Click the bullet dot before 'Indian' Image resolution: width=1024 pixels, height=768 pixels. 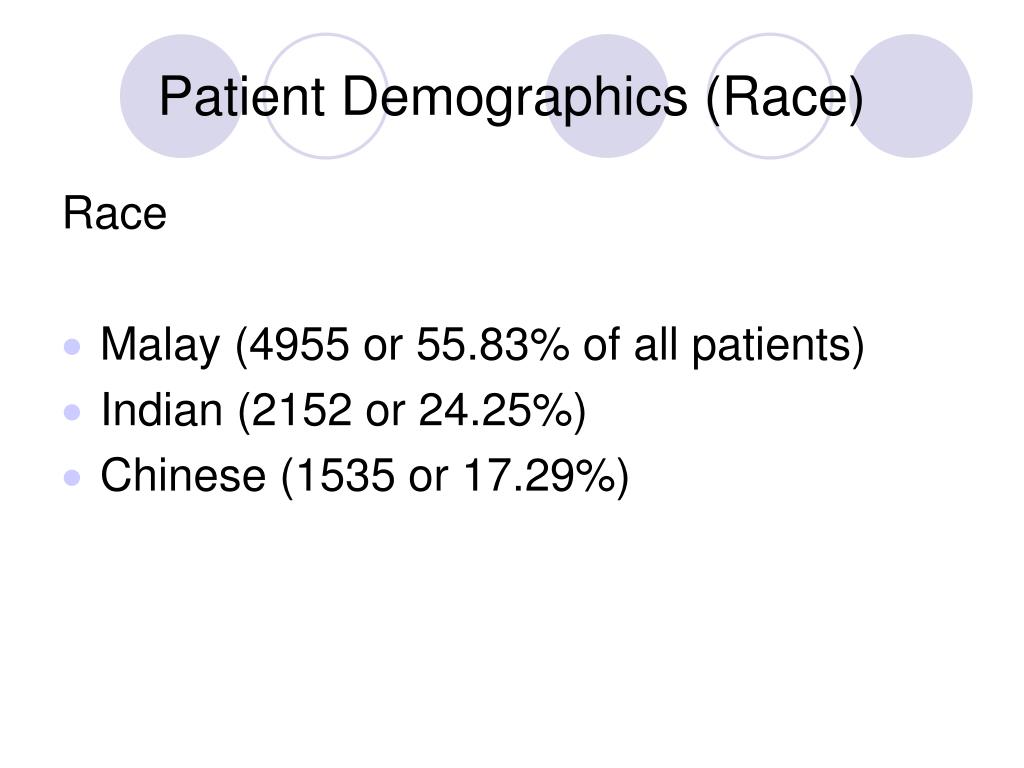[72, 412]
